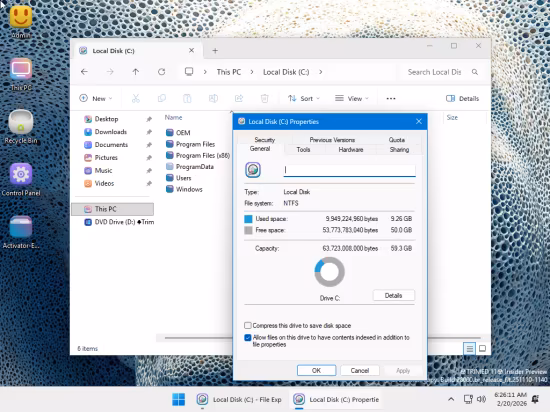Select the Program Files (x86) folder
This screenshot has width=550, height=412.
(x=198, y=155)
